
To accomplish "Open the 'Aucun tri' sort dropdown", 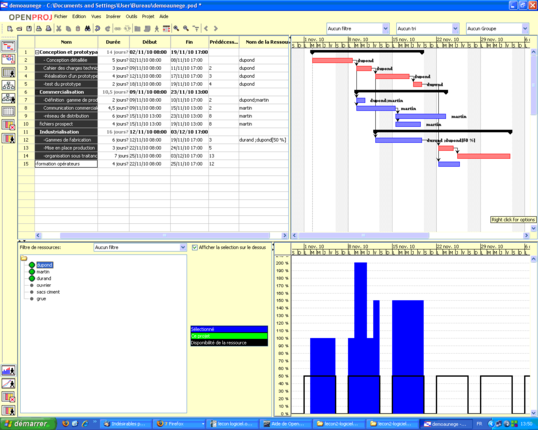I will click(428, 28).
